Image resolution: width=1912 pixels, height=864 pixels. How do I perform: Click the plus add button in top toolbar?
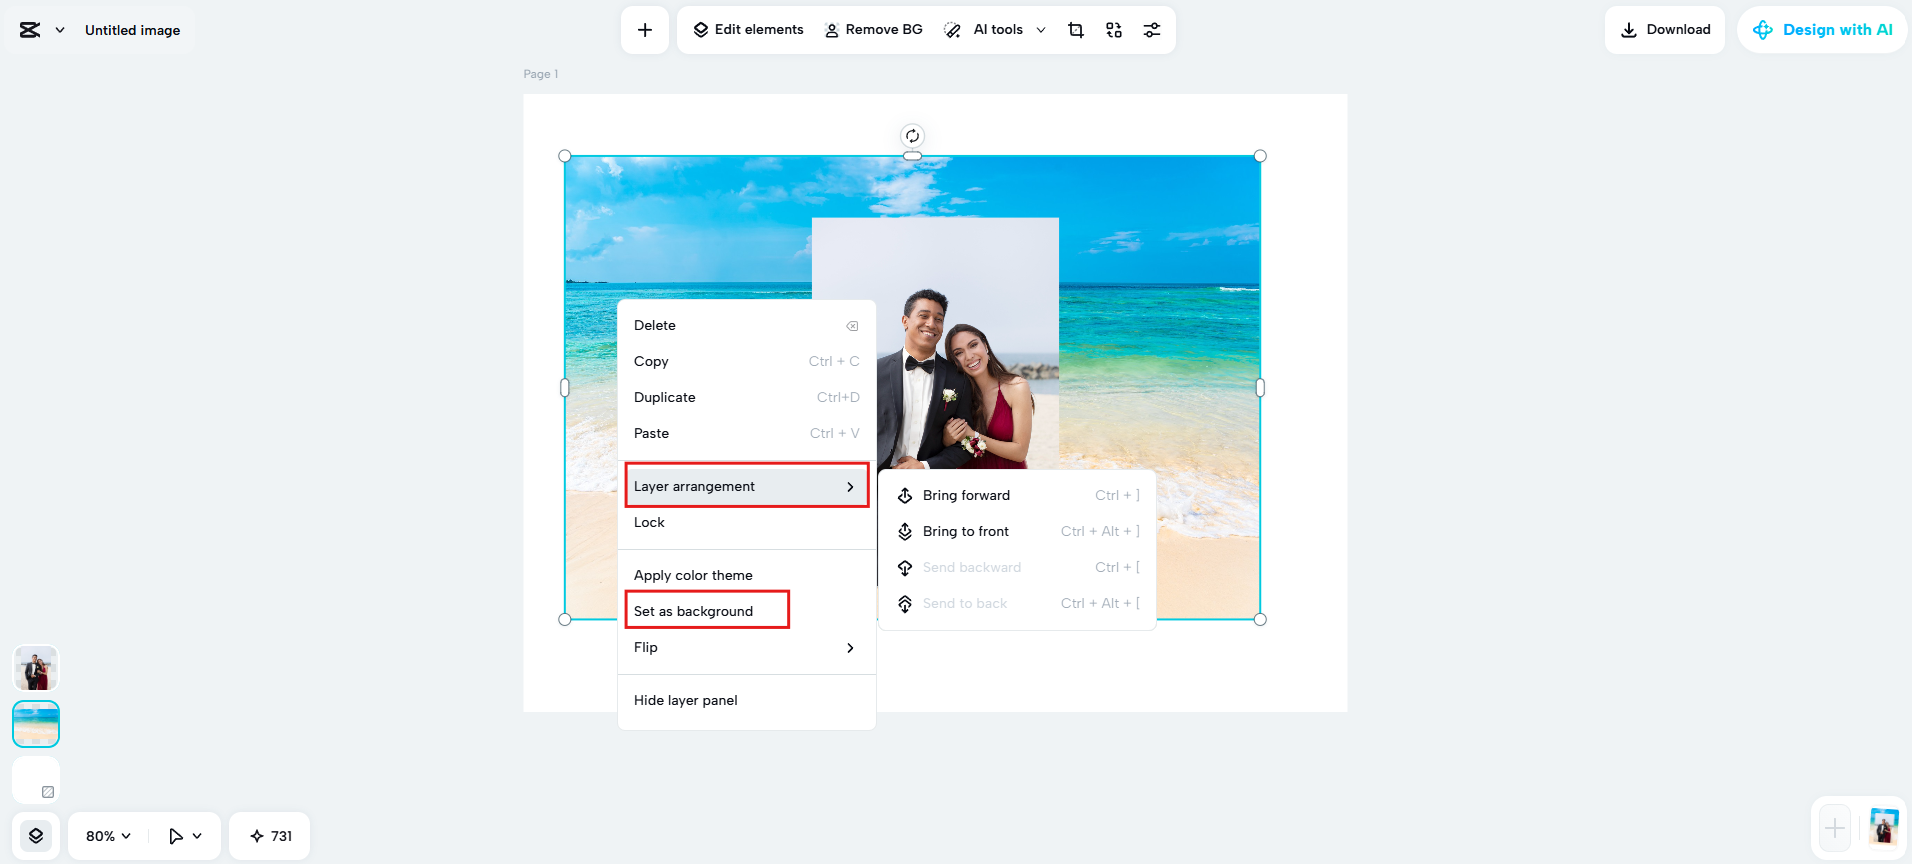tap(645, 30)
